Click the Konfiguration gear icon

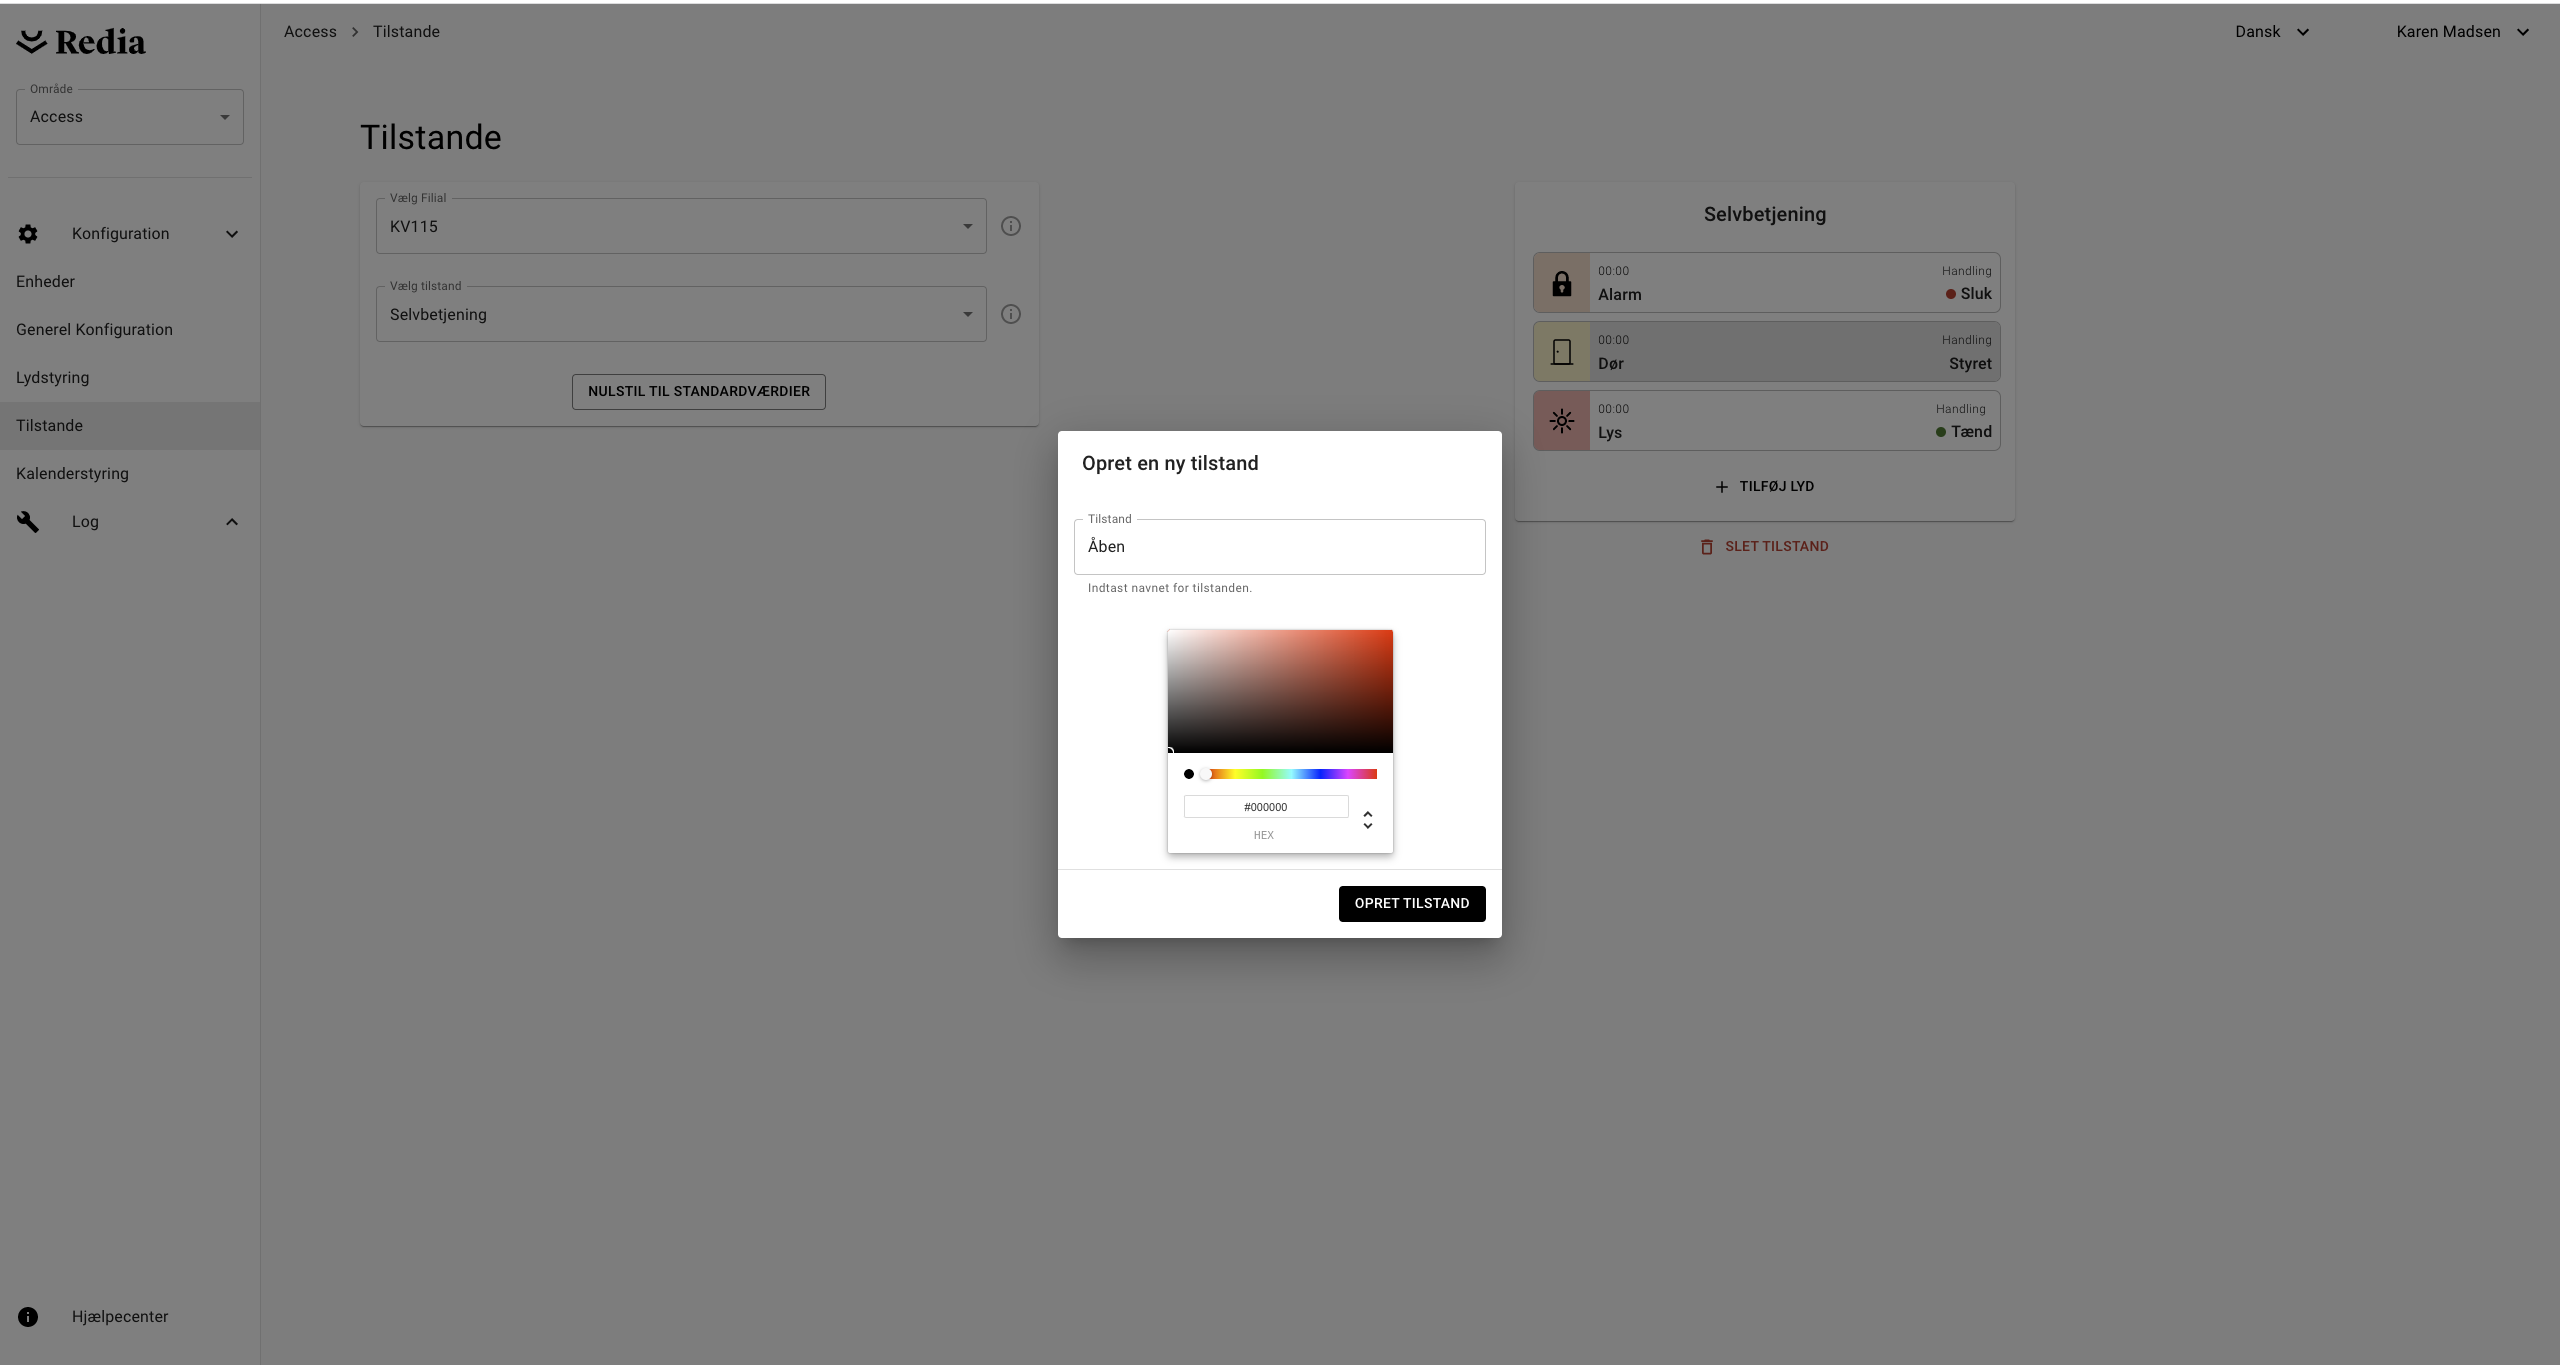point(28,234)
